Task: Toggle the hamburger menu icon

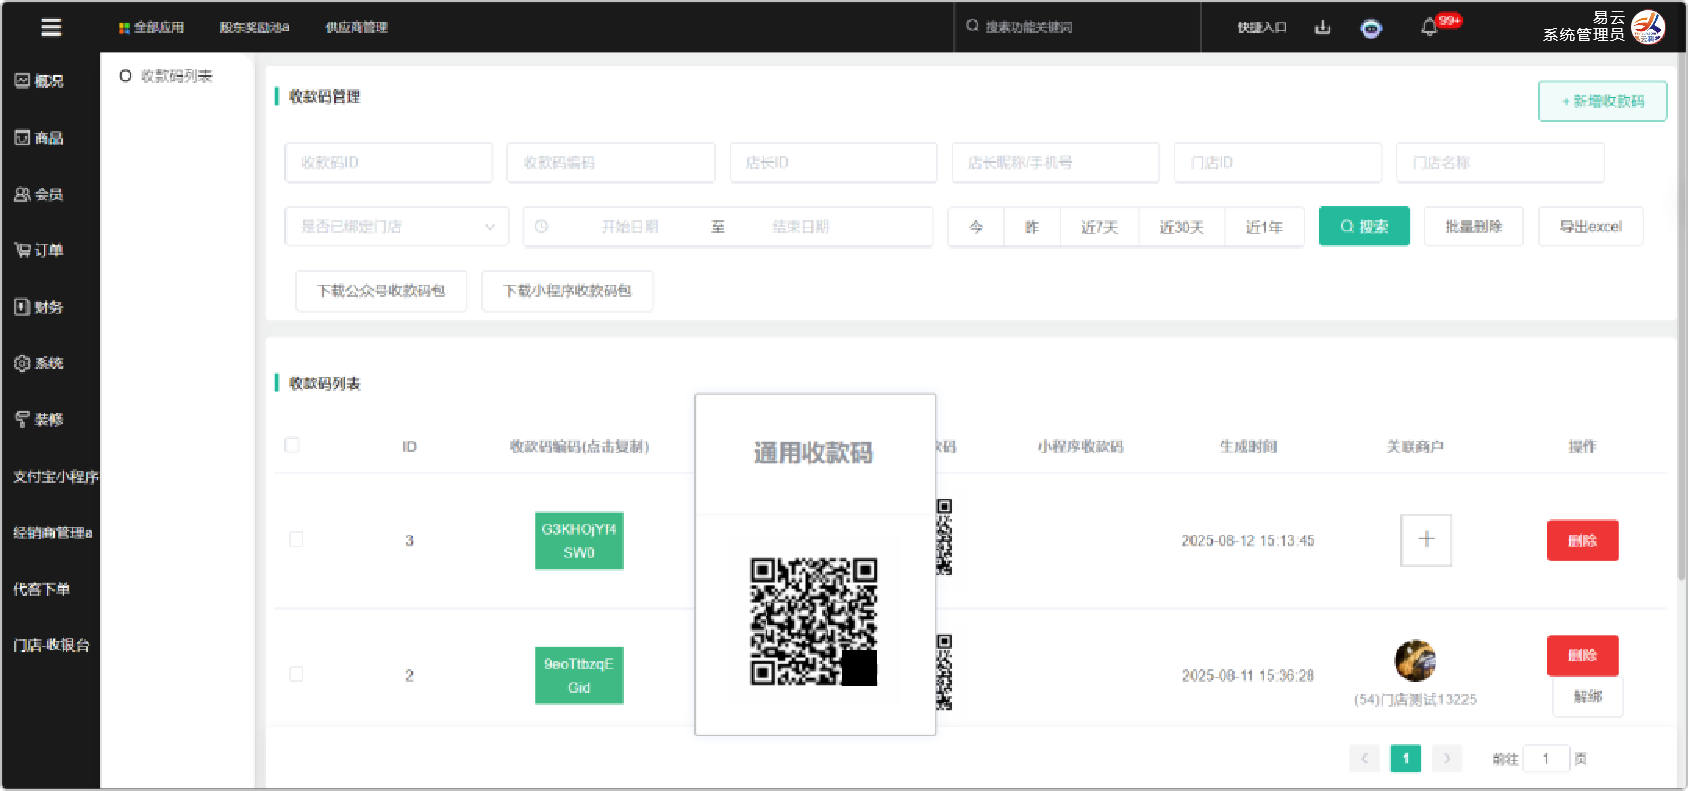Action: pos(51,27)
